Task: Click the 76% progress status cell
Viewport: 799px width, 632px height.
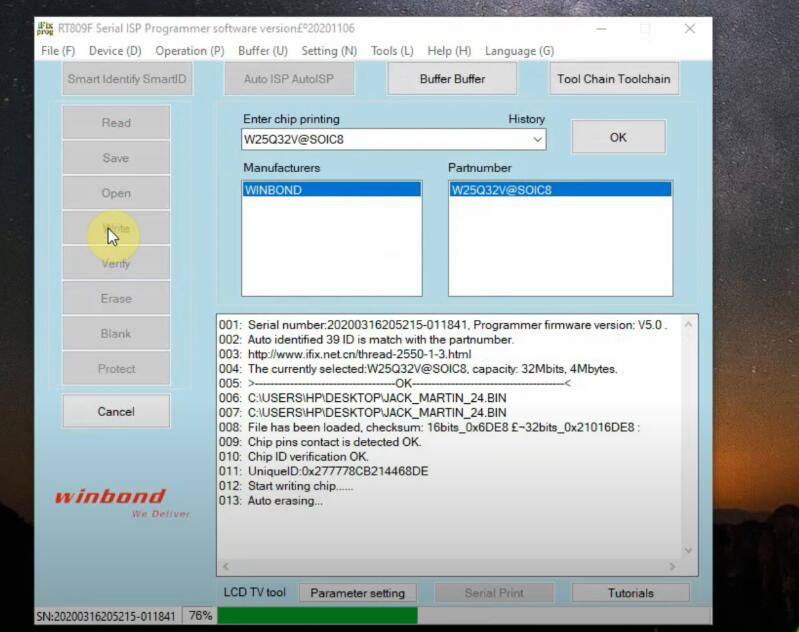Action: pyautogui.click(x=200, y=616)
